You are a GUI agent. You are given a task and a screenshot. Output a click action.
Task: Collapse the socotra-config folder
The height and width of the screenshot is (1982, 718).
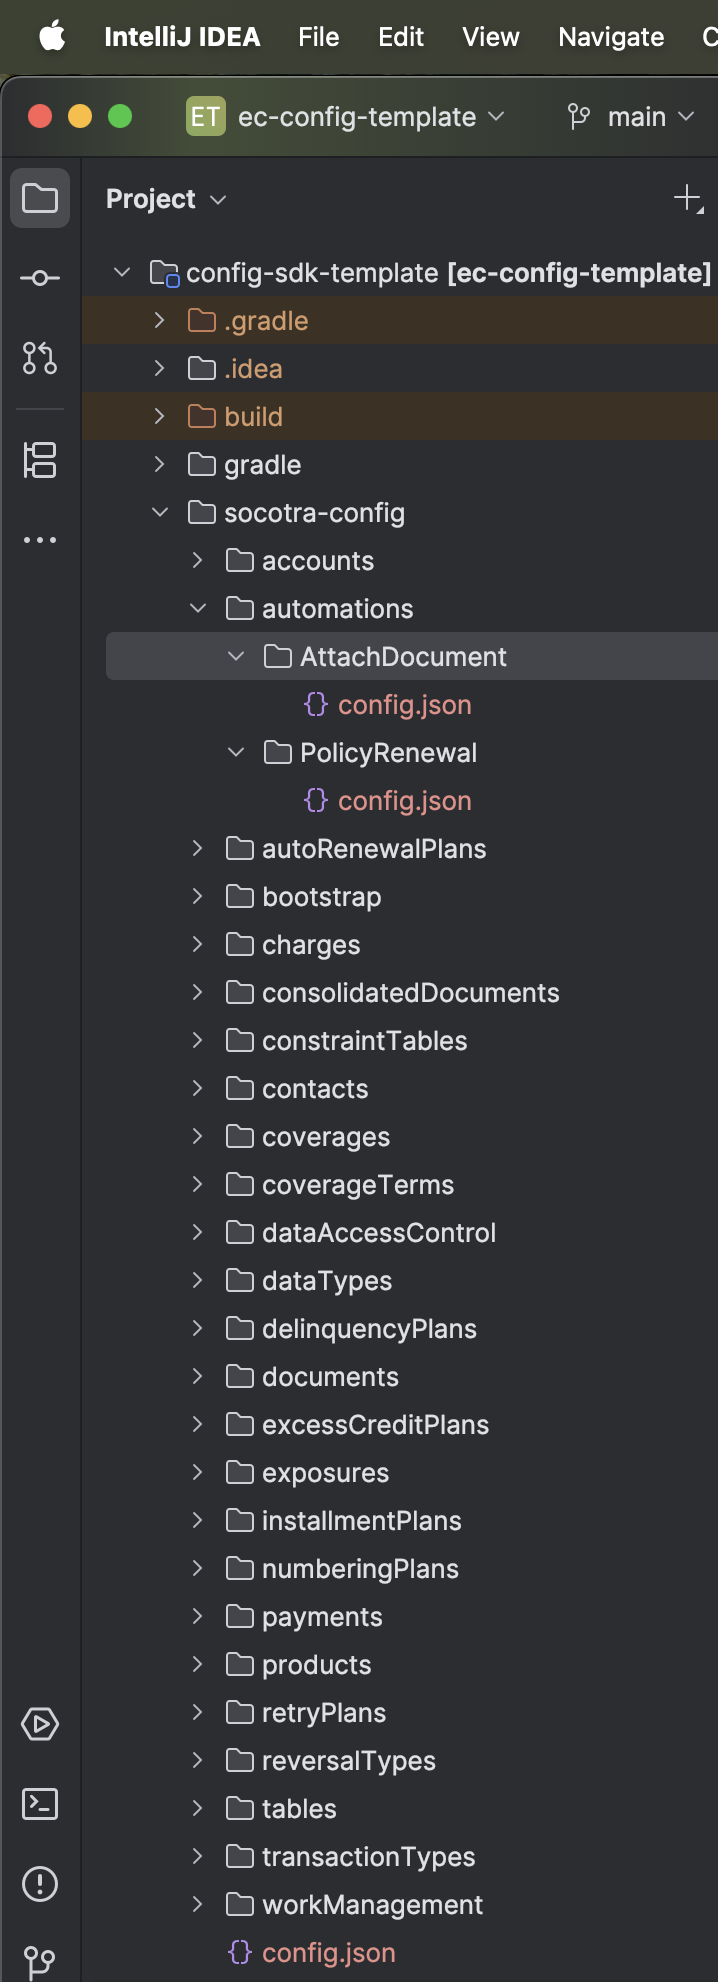pyautogui.click(x=160, y=513)
